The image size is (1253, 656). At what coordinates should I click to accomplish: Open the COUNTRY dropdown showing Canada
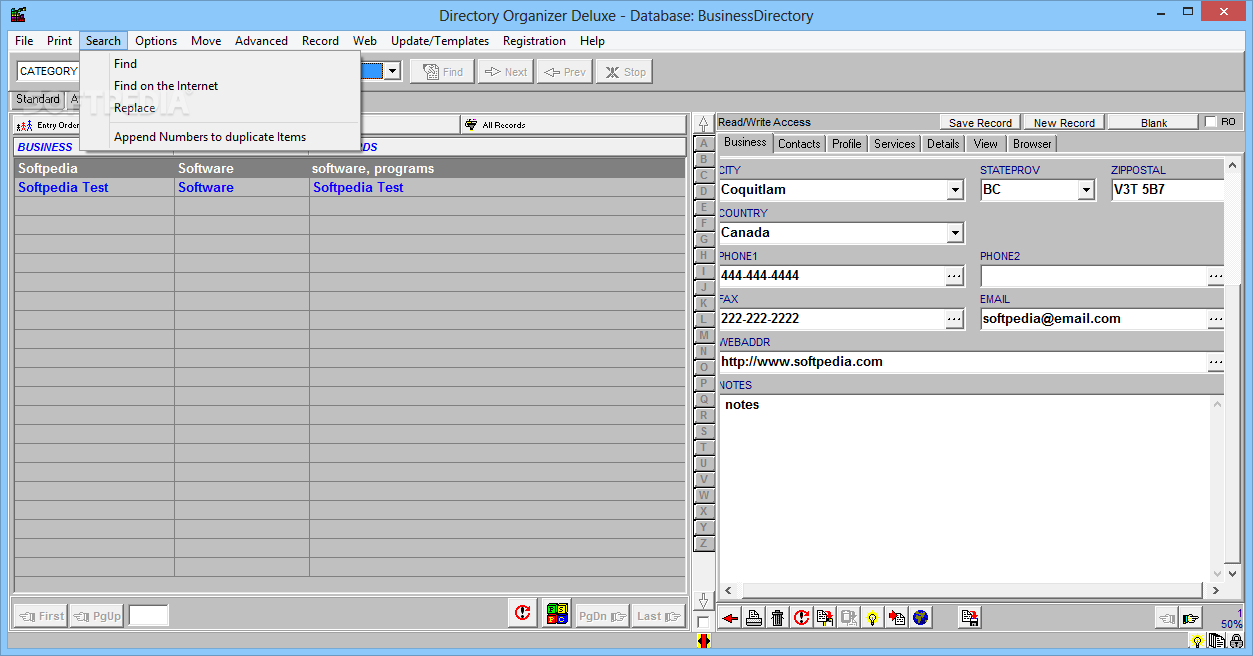(x=955, y=233)
